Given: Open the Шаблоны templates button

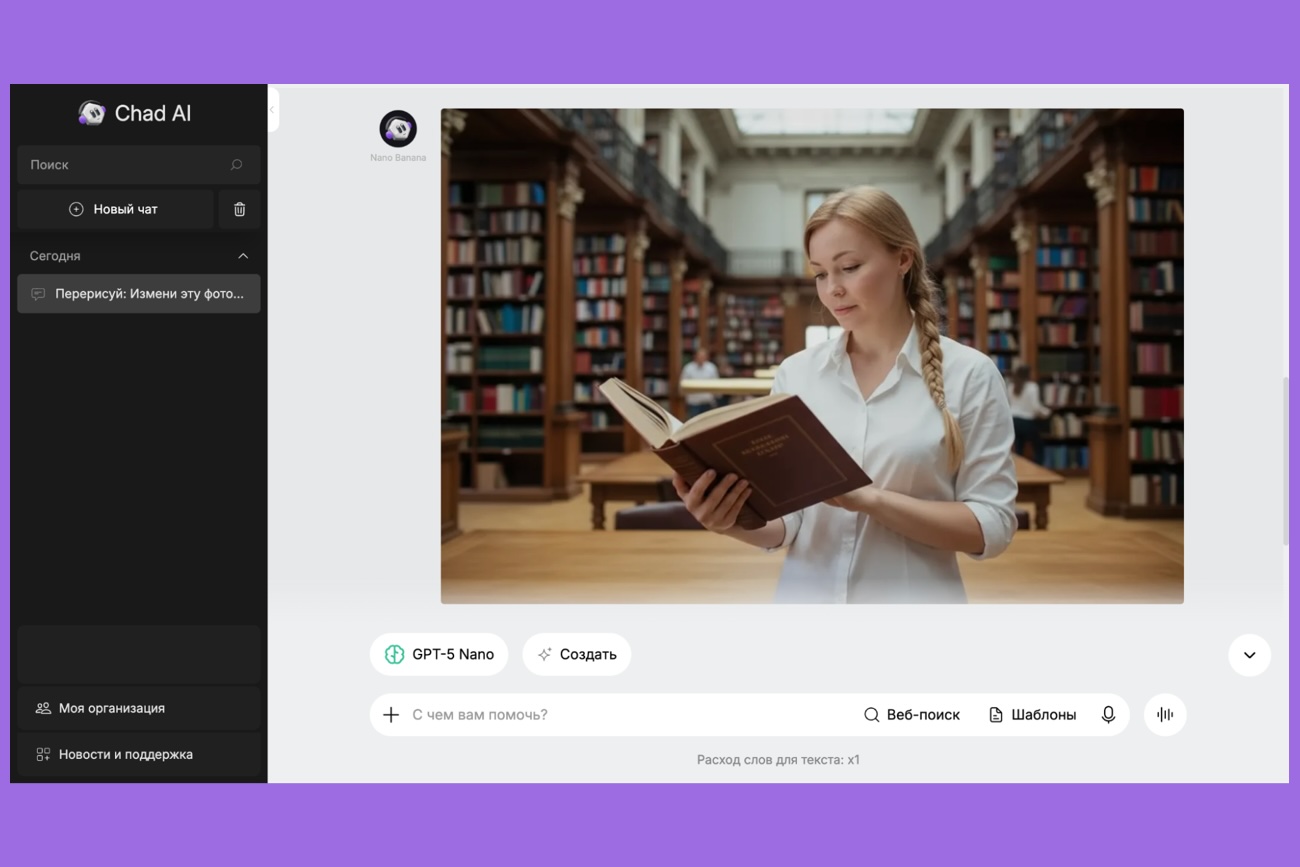Looking at the screenshot, I should tap(1032, 715).
